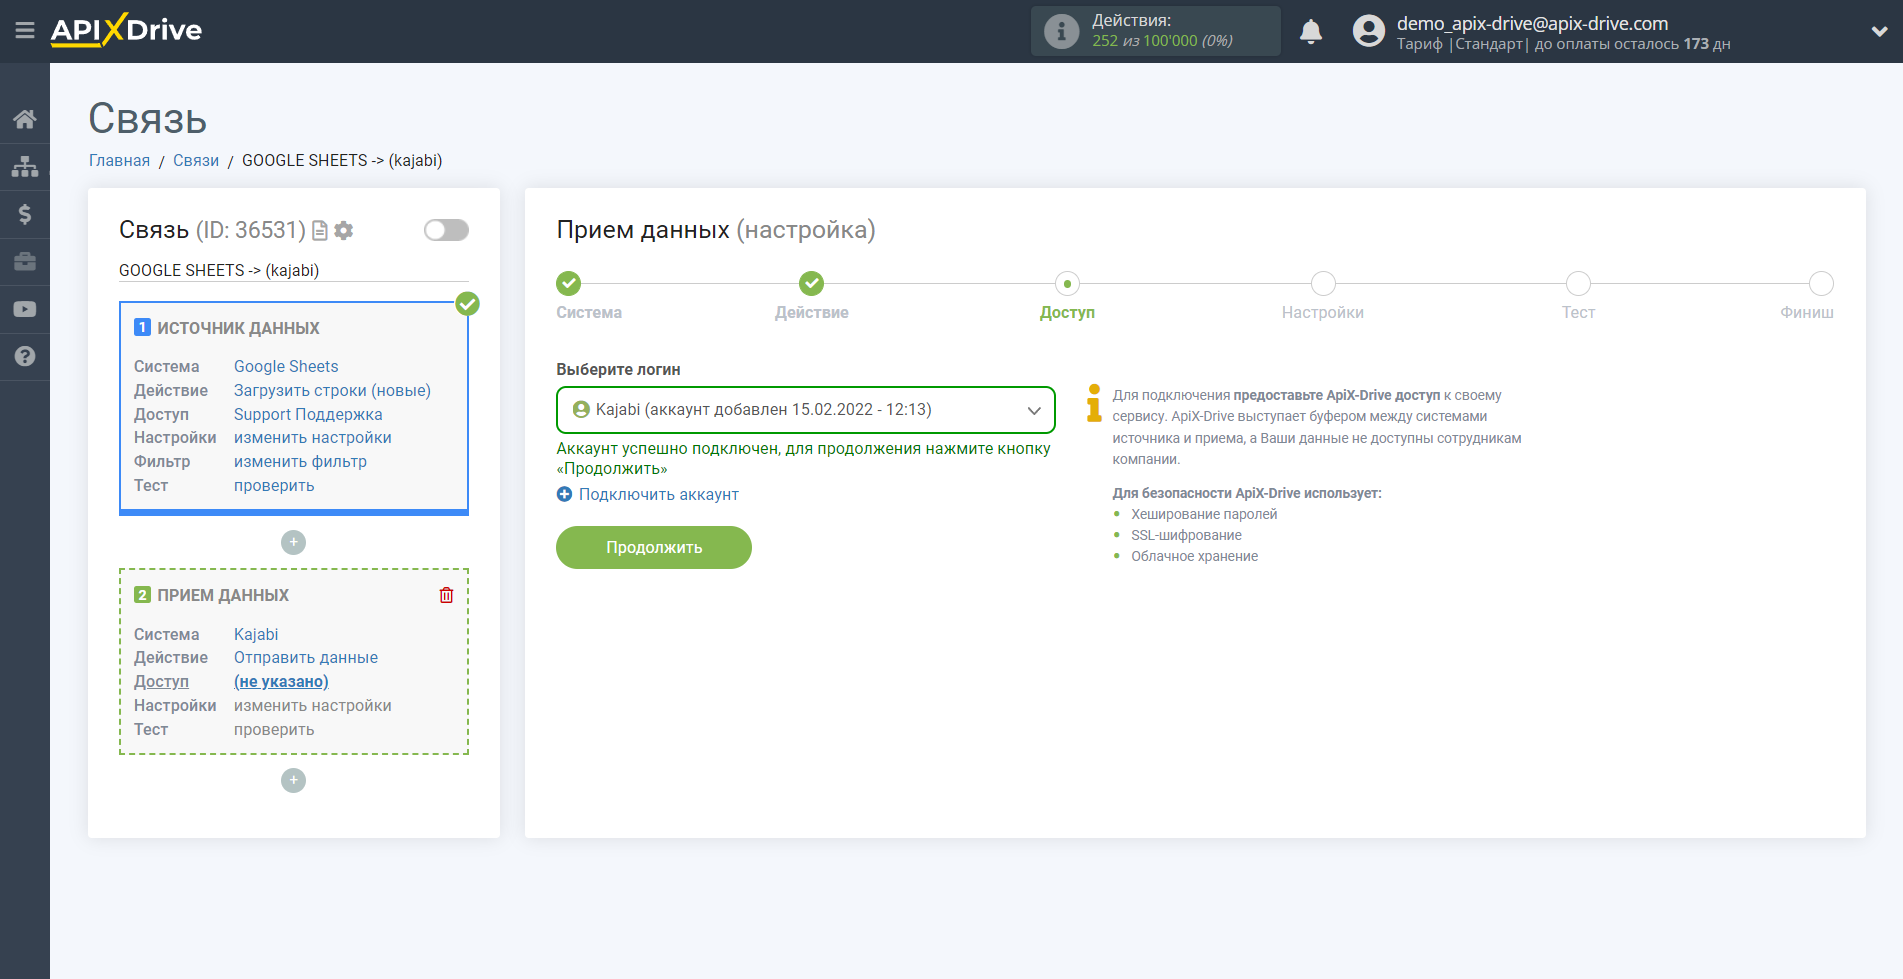Screen dimensions: 1903x979
Task: Open the YouTube video icon in sidebar
Action: point(25,310)
